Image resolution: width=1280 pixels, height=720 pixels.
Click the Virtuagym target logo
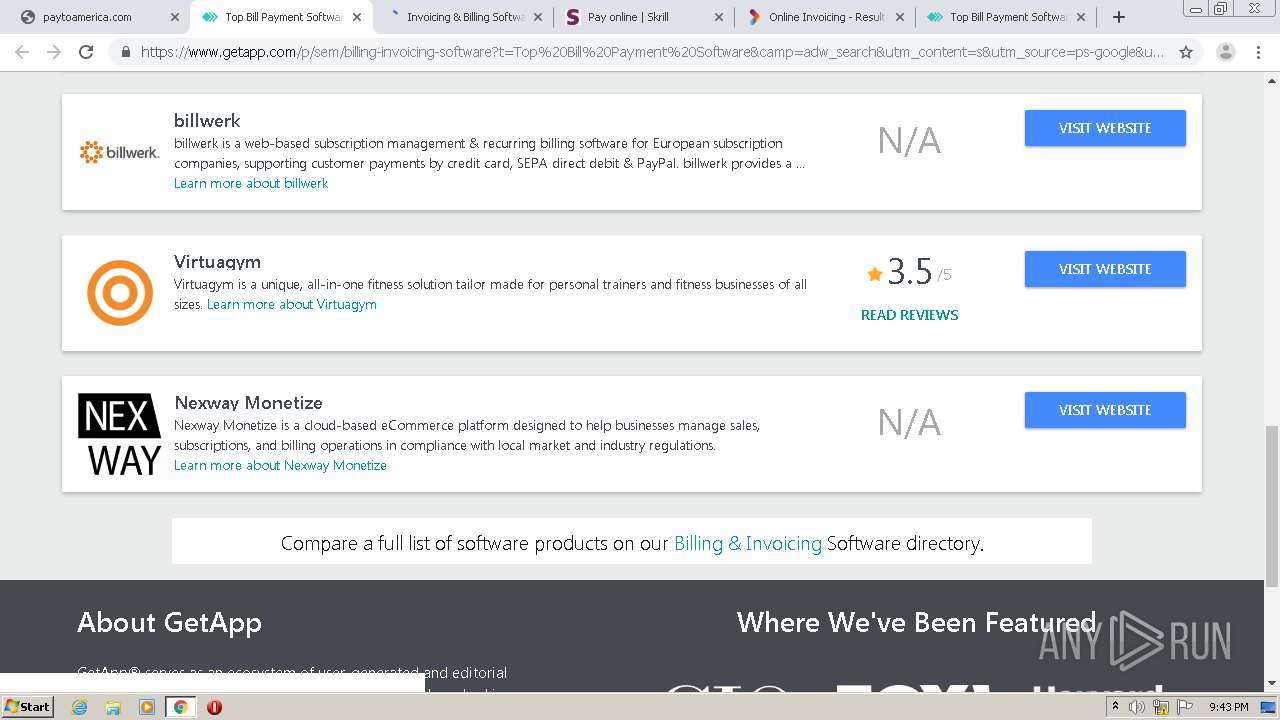[x=120, y=293]
